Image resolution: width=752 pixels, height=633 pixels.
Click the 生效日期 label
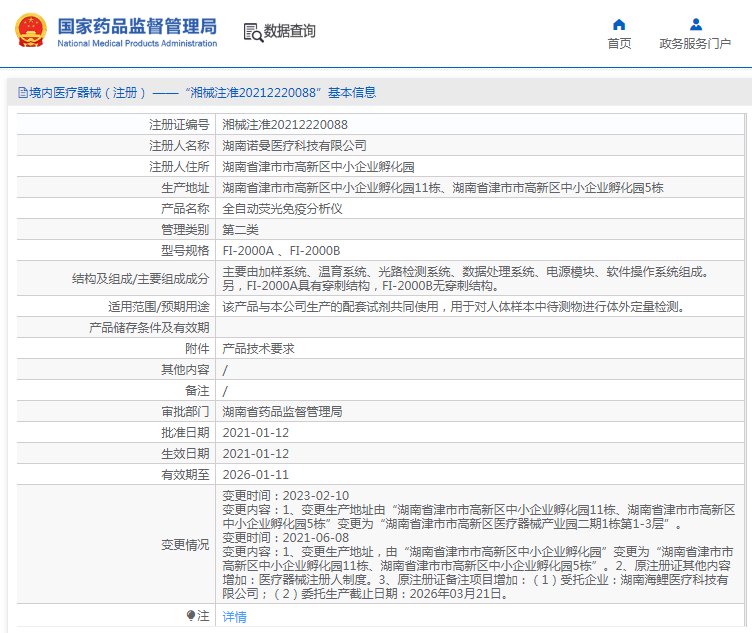click(x=185, y=454)
